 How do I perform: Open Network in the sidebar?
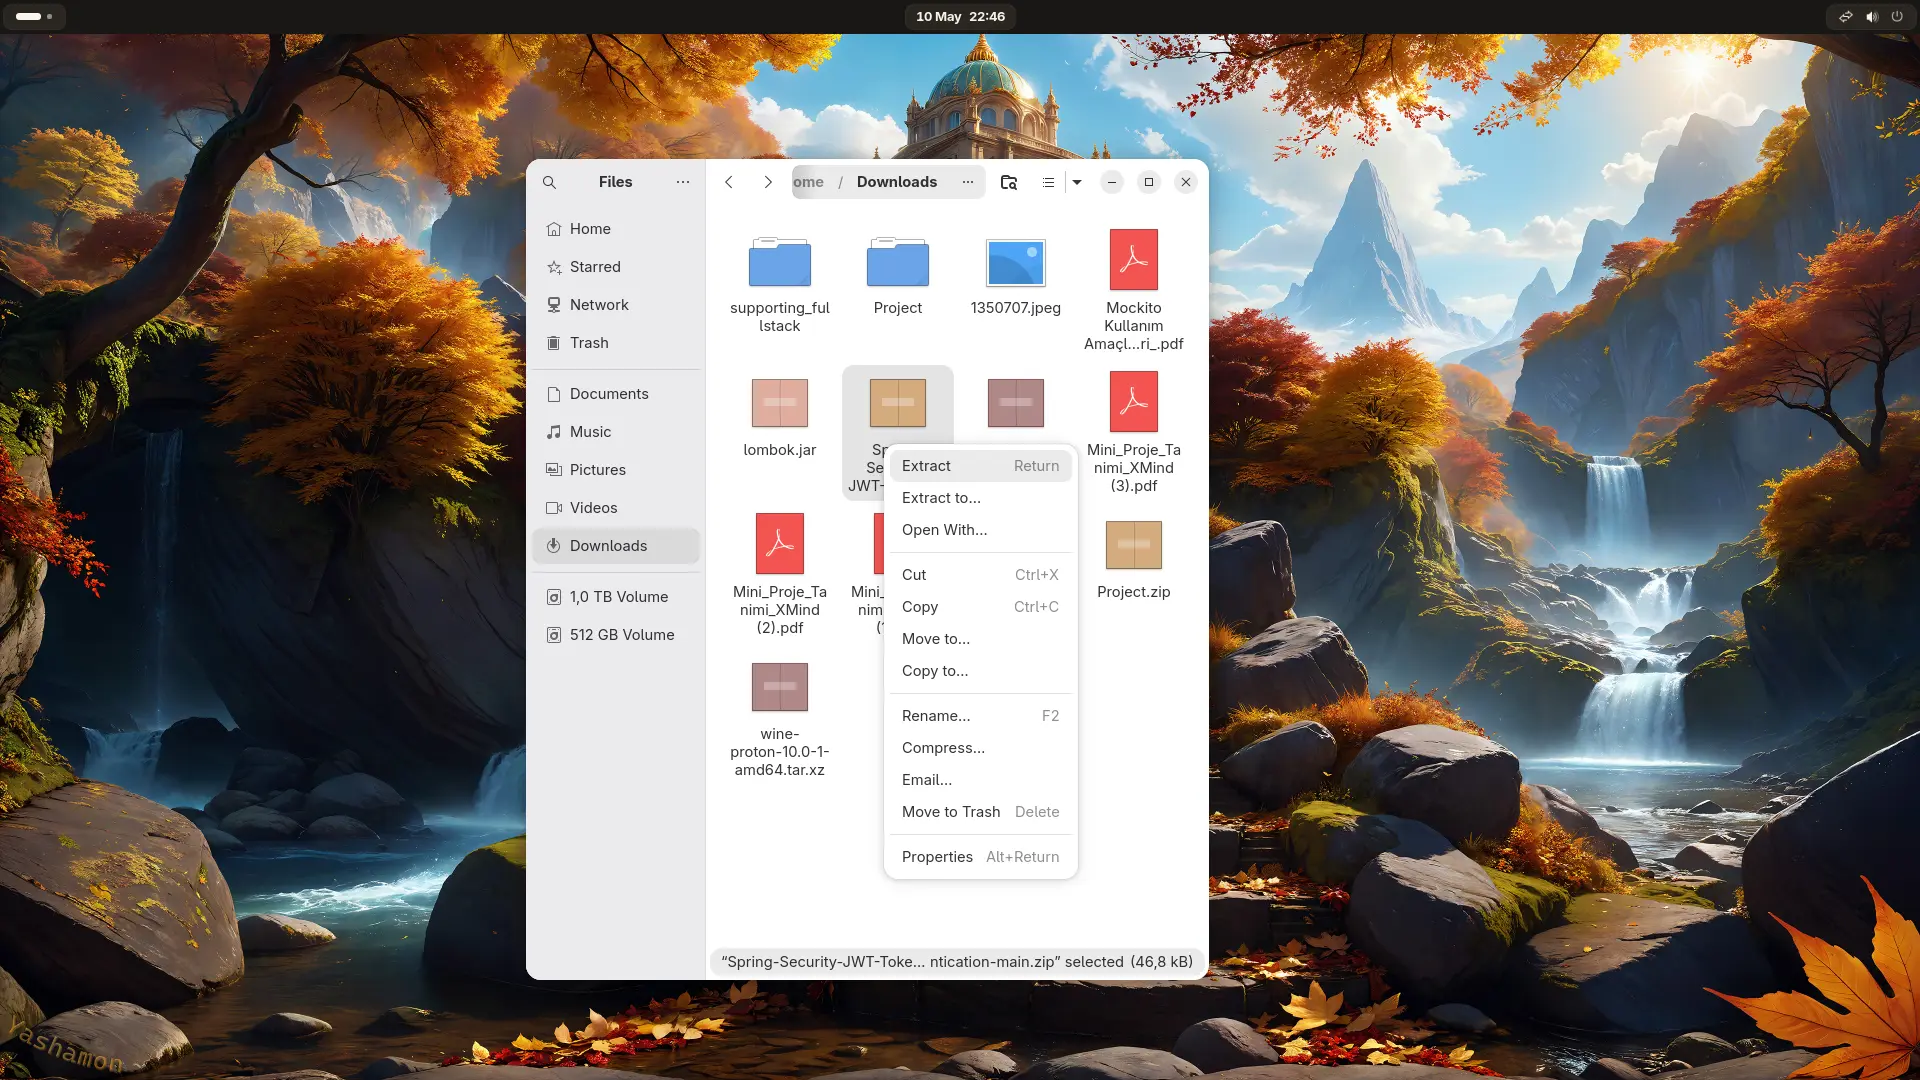[616, 305]
